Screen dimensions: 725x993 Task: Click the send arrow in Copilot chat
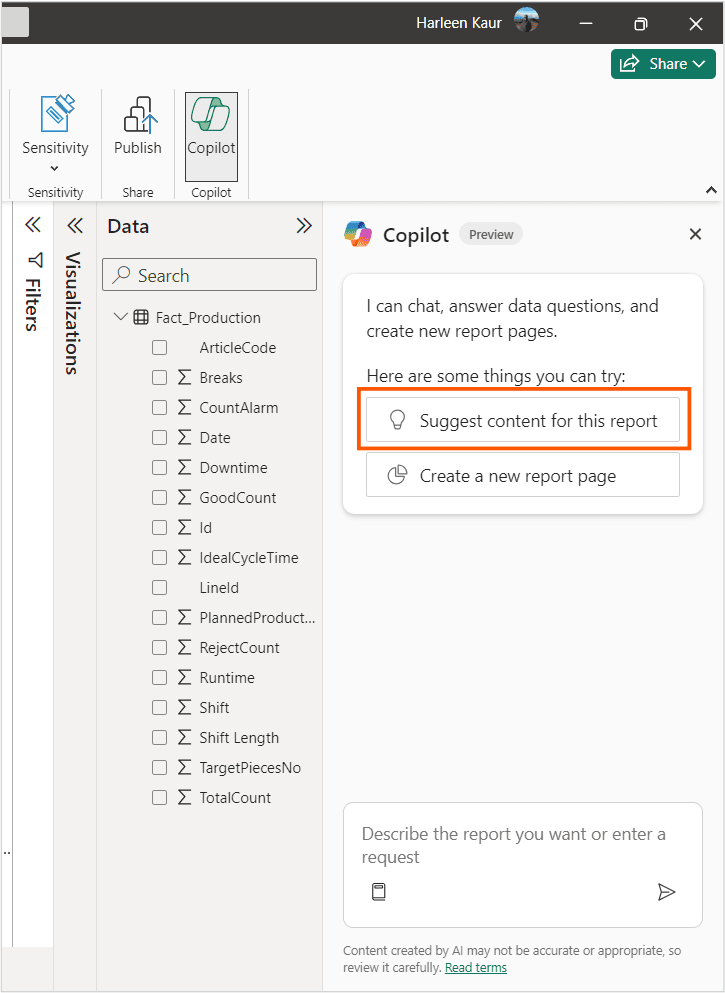click(x=666, y=892)
